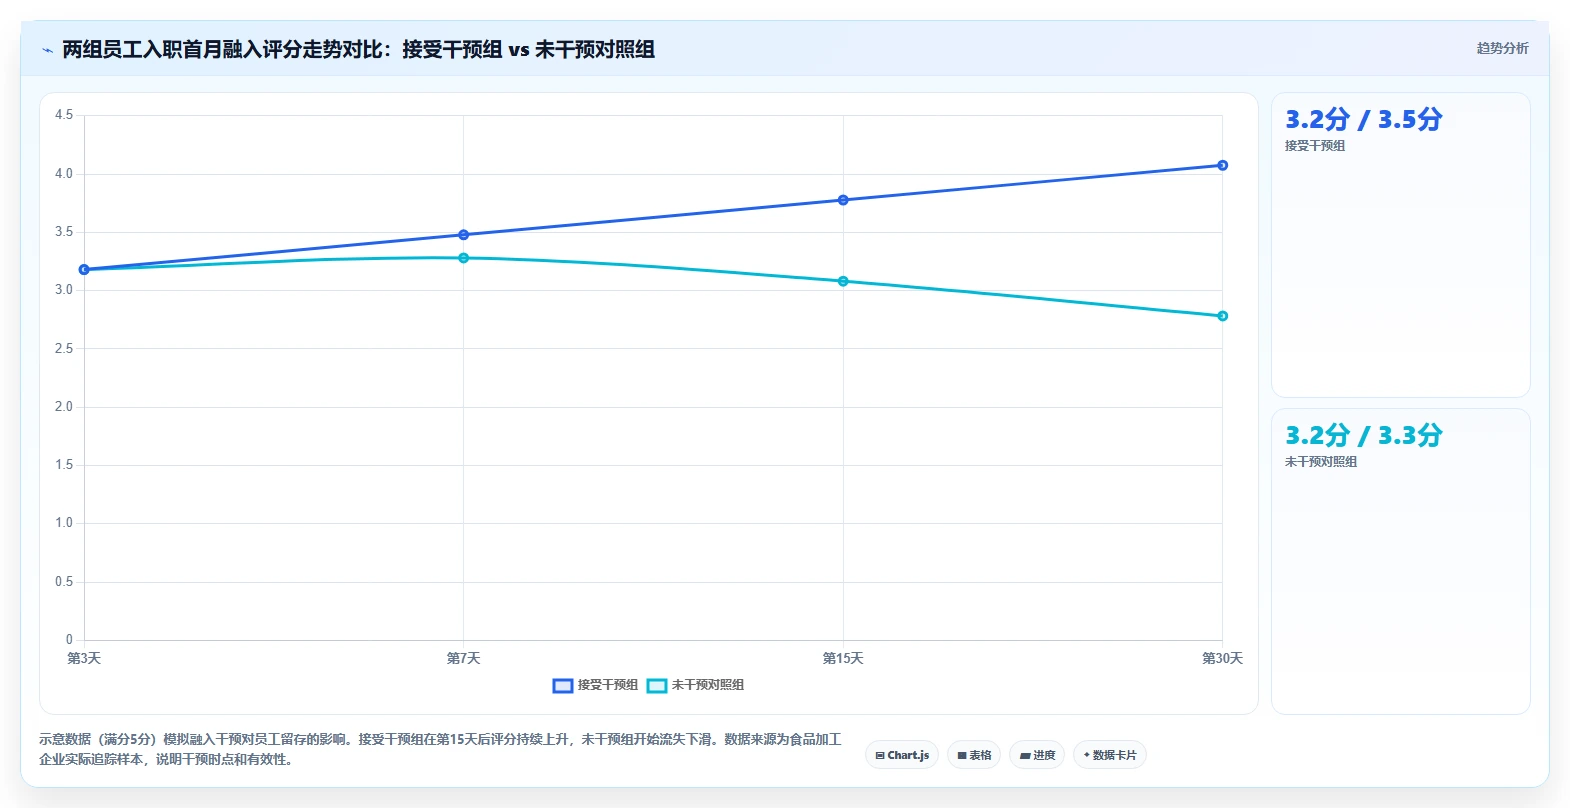Click the 数据卡片 tag chip

[x=1110, y=755]
